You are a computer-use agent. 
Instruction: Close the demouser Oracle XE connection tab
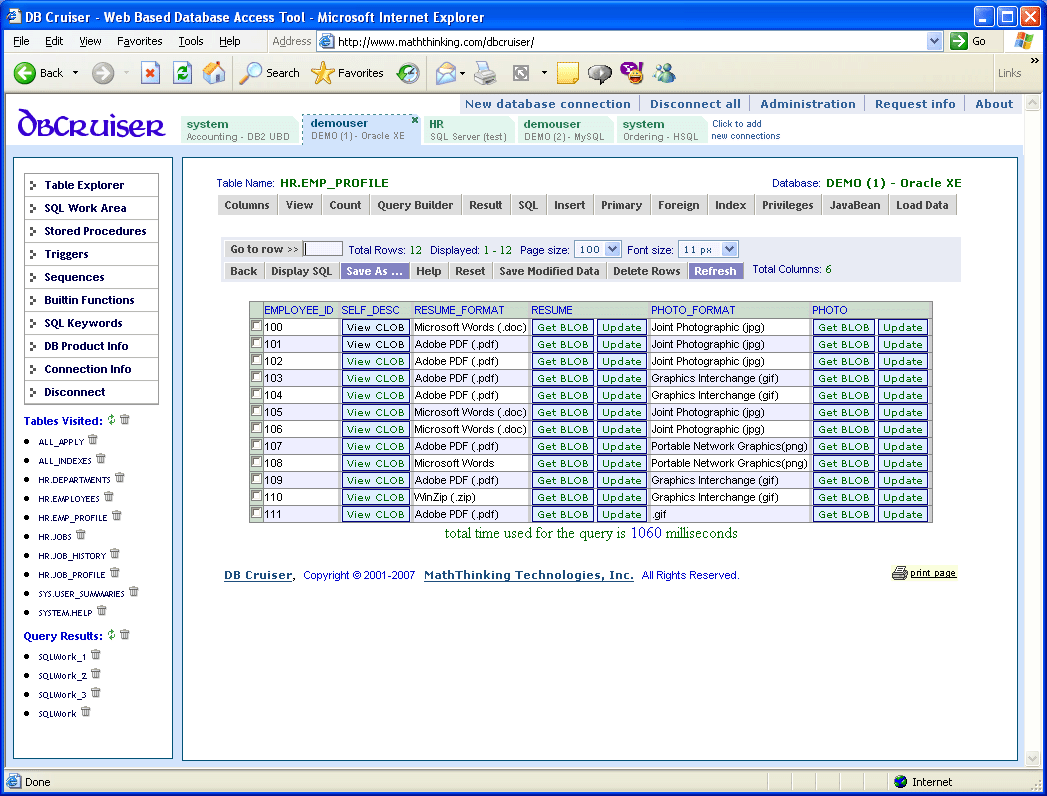(x=414, y=120)
